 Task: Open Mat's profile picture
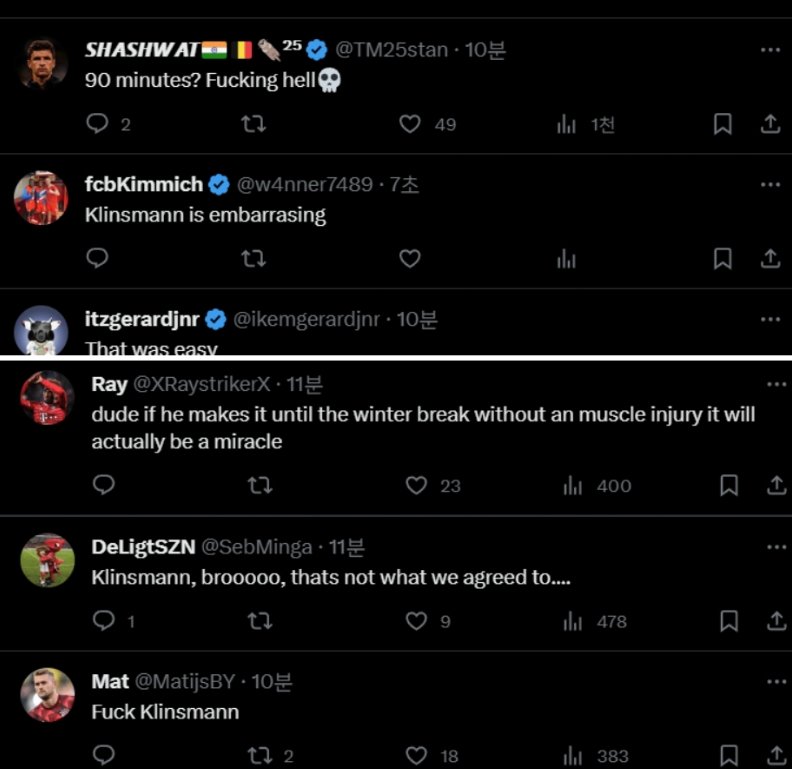(x=47, y=695)
